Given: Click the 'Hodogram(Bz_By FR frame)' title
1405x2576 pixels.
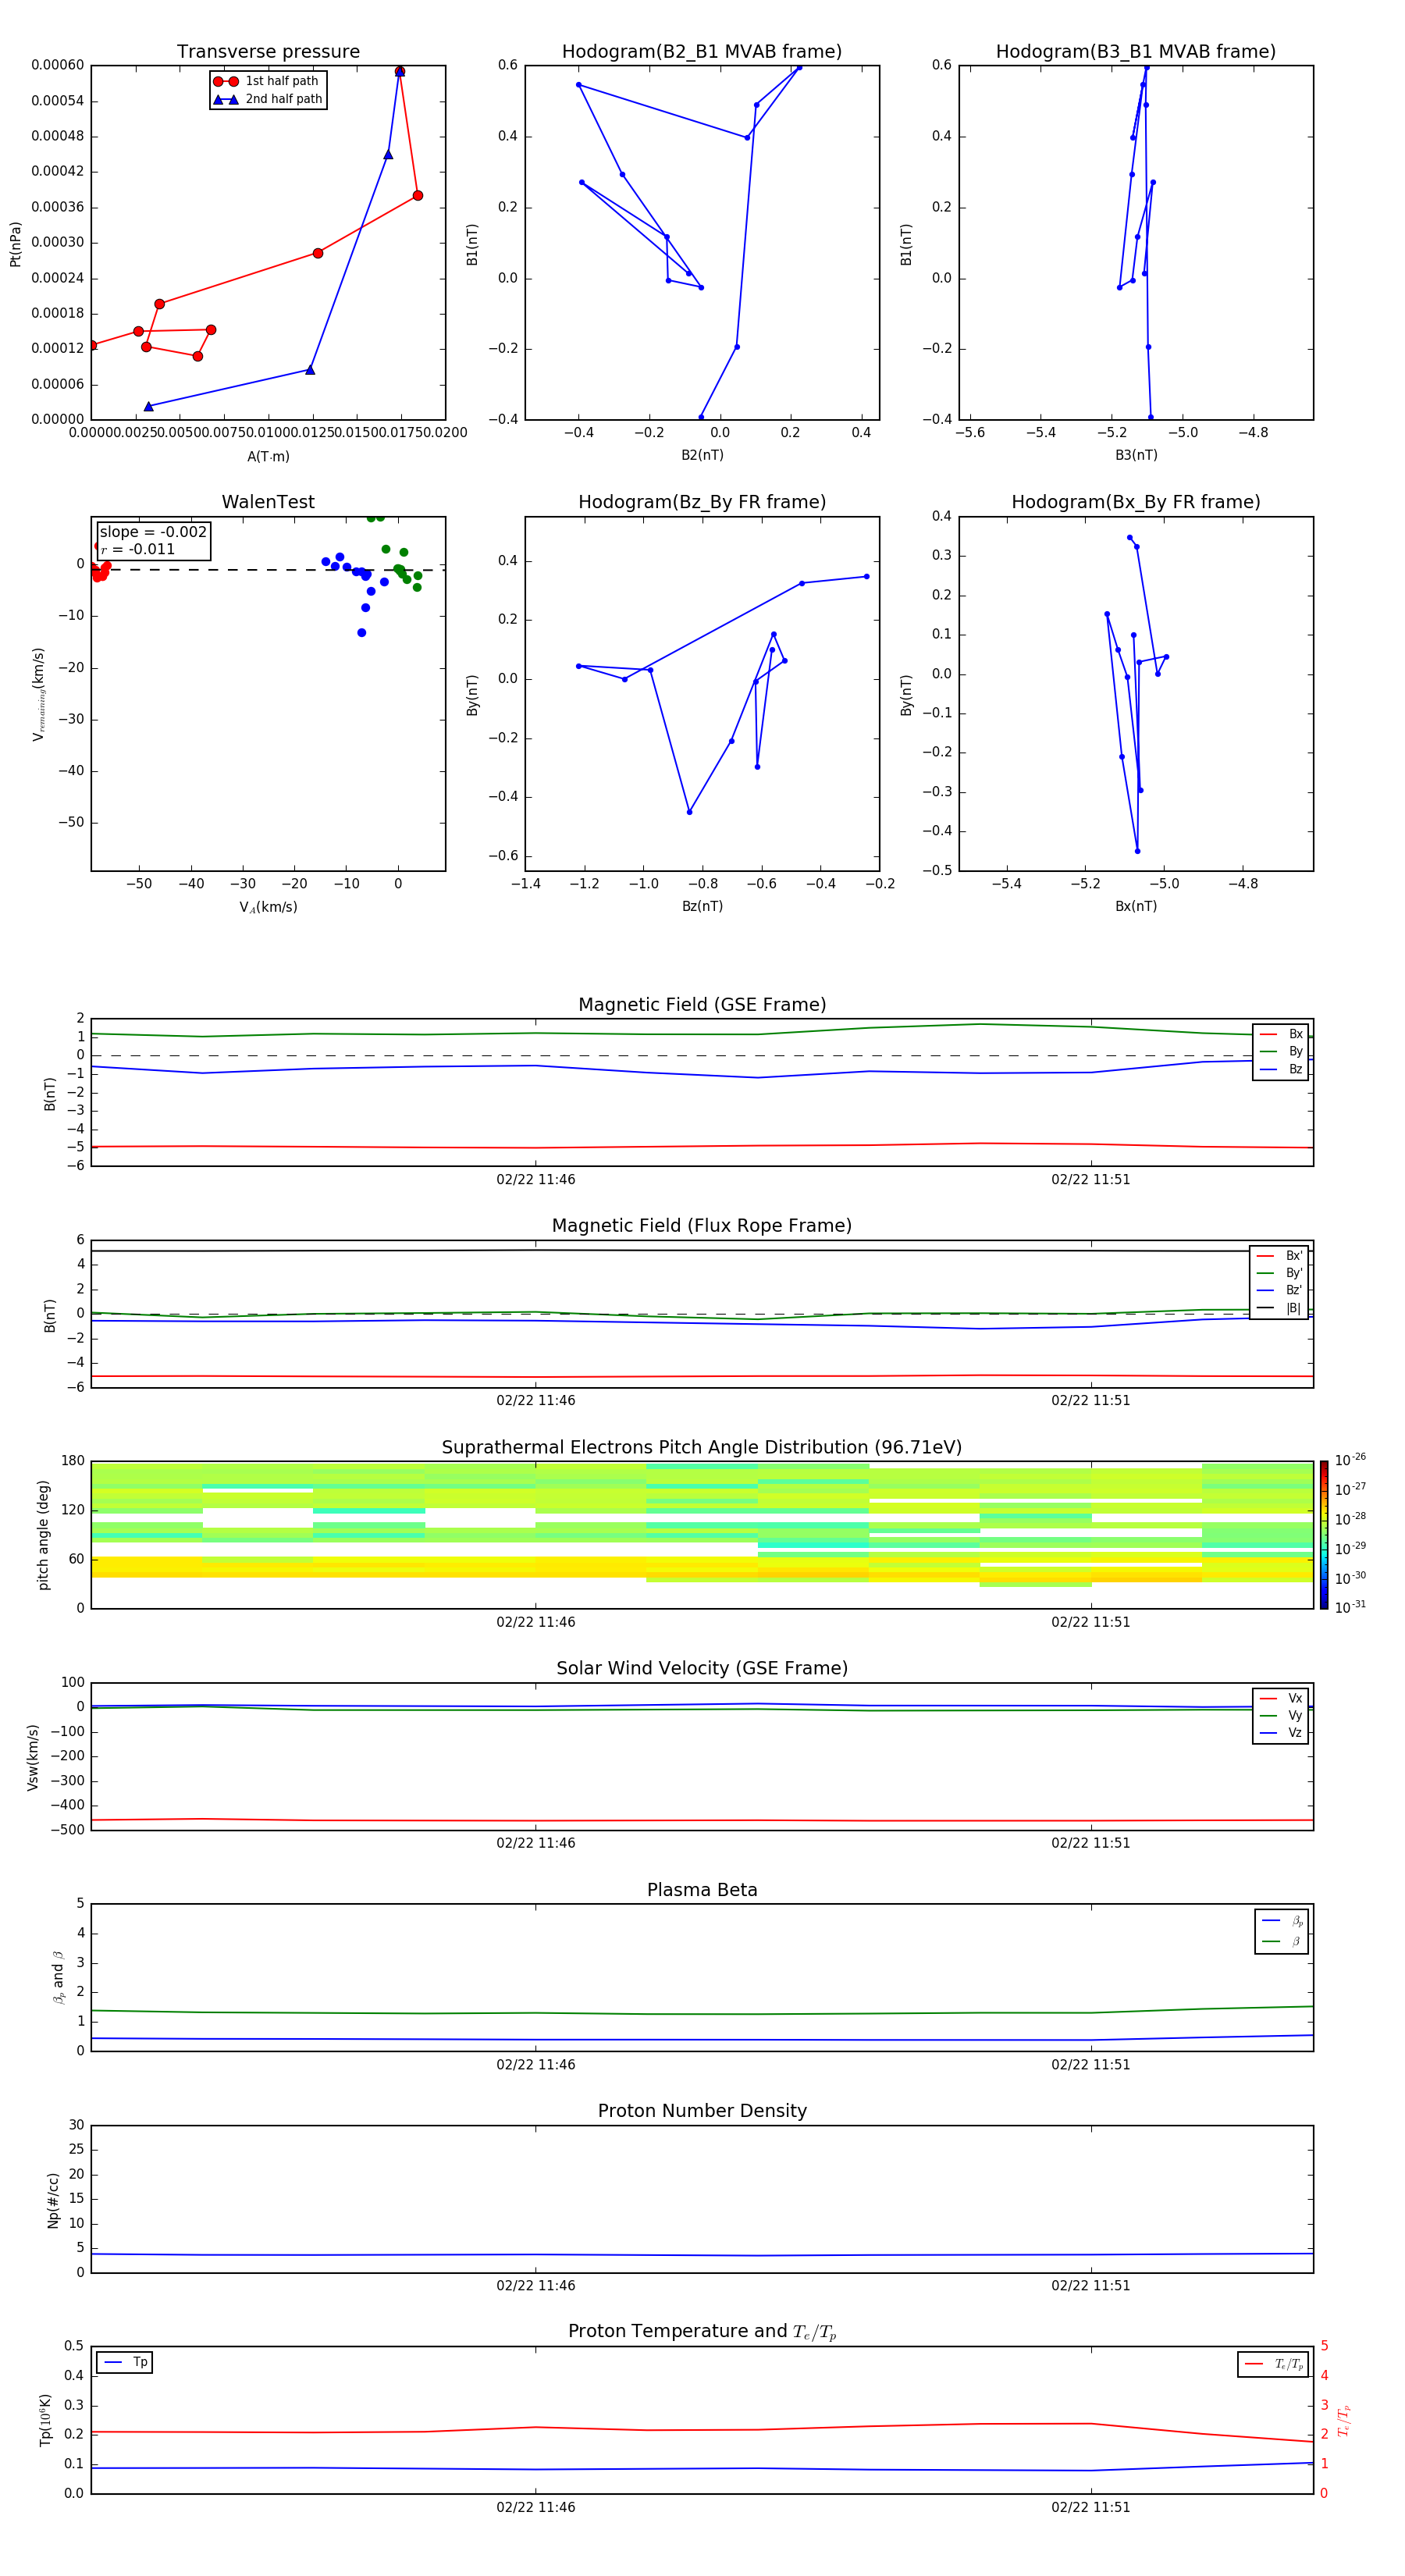Looking at the screenshot, I should (702, 502).
